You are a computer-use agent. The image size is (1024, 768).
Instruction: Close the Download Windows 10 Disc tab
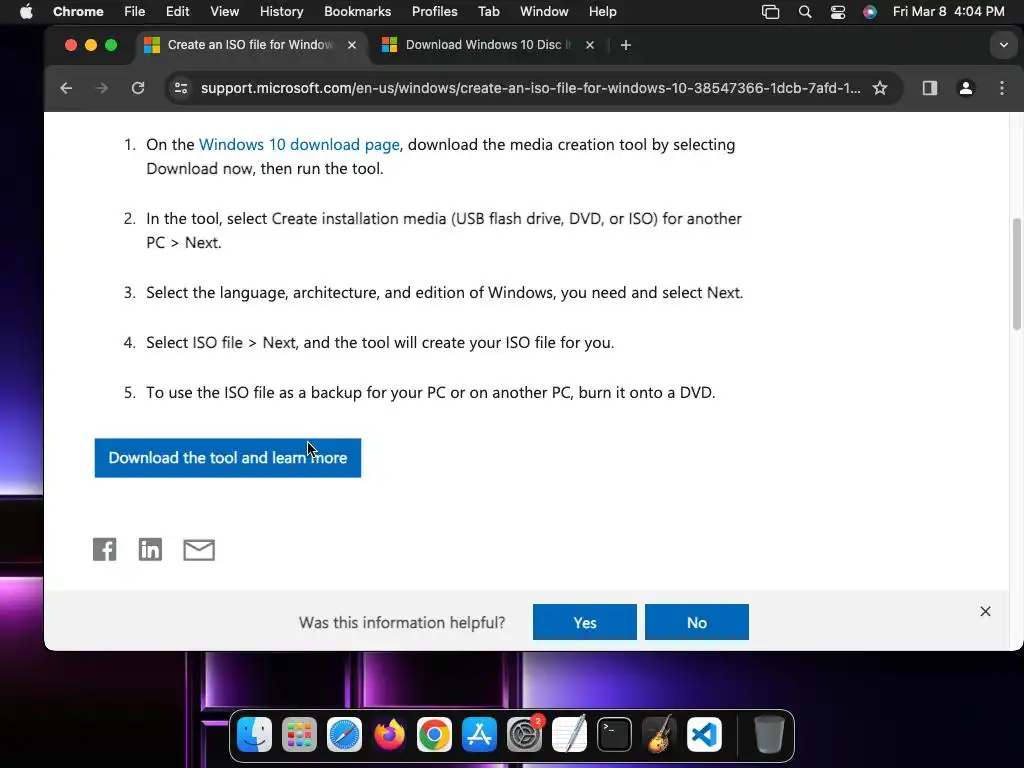590,45
